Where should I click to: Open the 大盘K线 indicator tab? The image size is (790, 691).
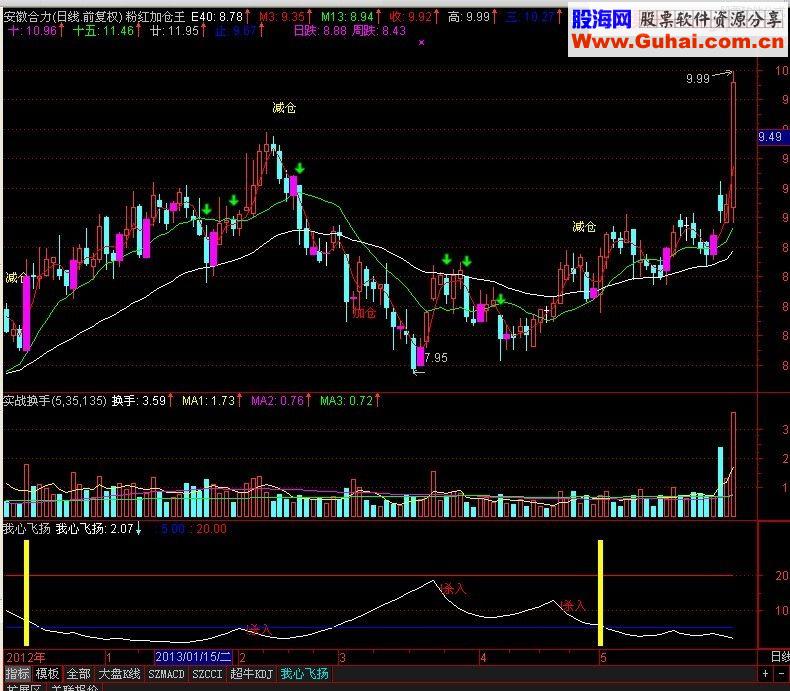click(x=119, y=674)
